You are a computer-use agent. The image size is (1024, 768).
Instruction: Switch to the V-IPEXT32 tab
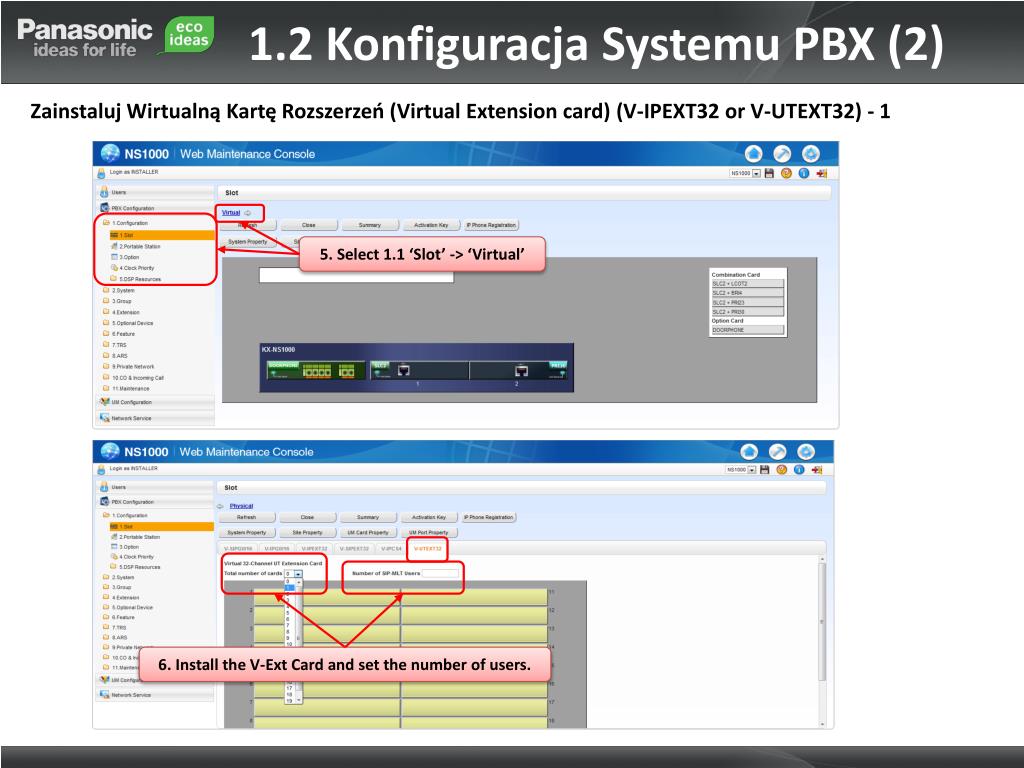tap(315, 549)
